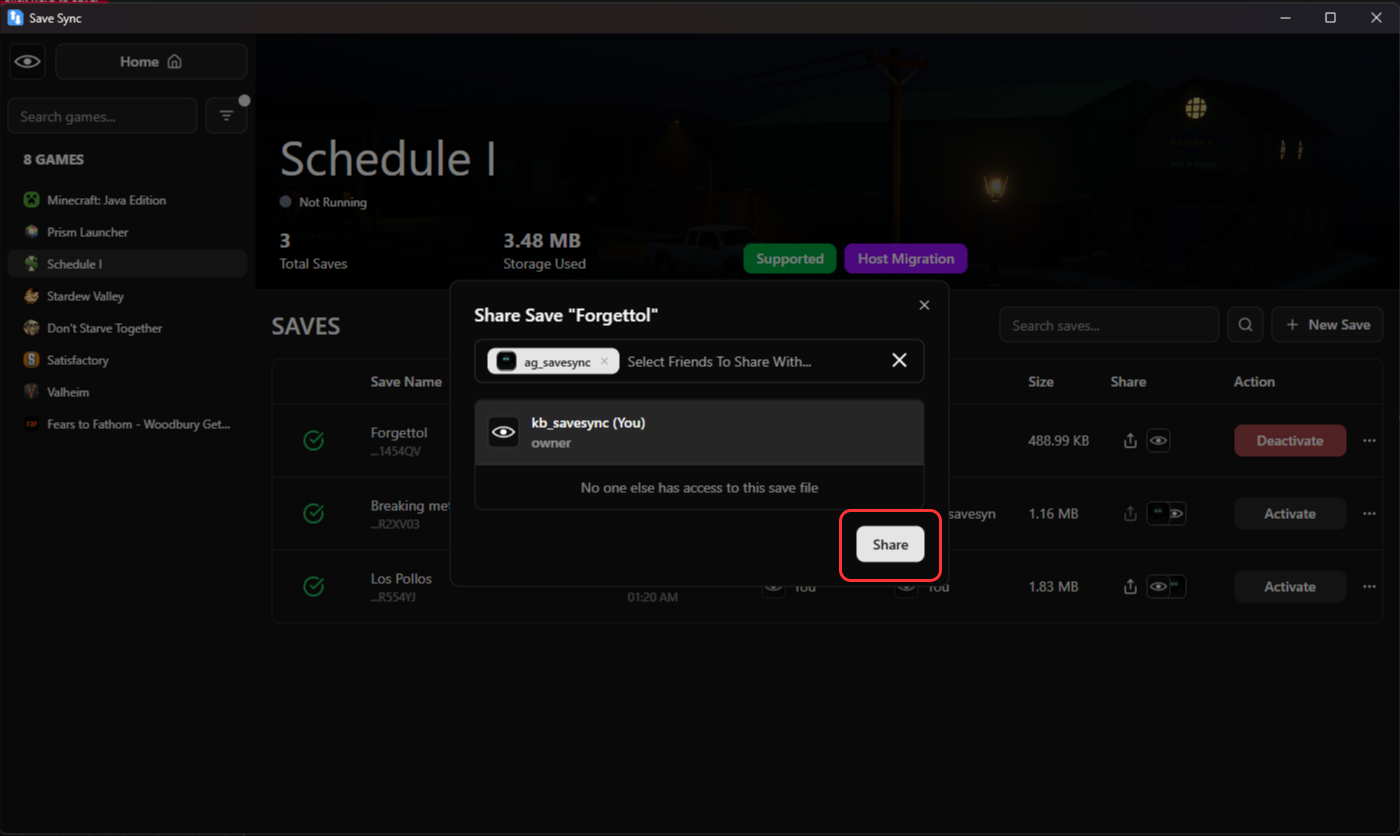Click the kb_savesync (You) owner row
The height and width of the screenshot is (836, 1400).
699,432
